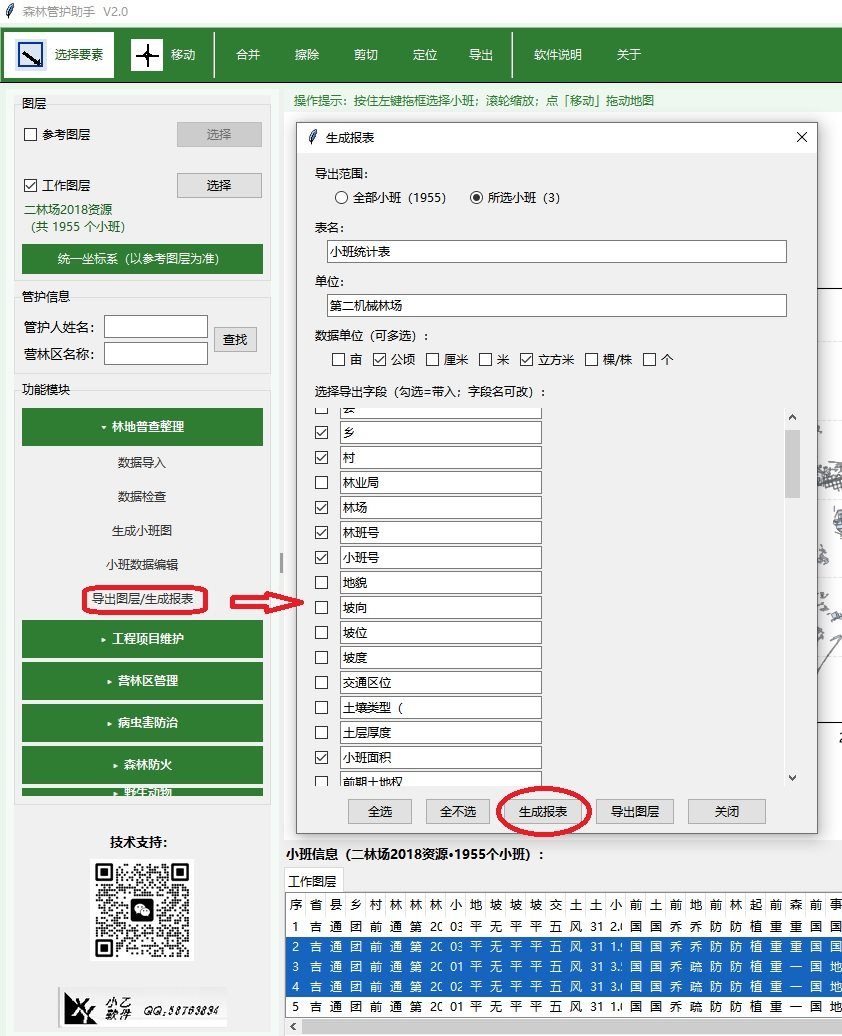
Task: Click the 单位 input field
Action: point(556,305)
